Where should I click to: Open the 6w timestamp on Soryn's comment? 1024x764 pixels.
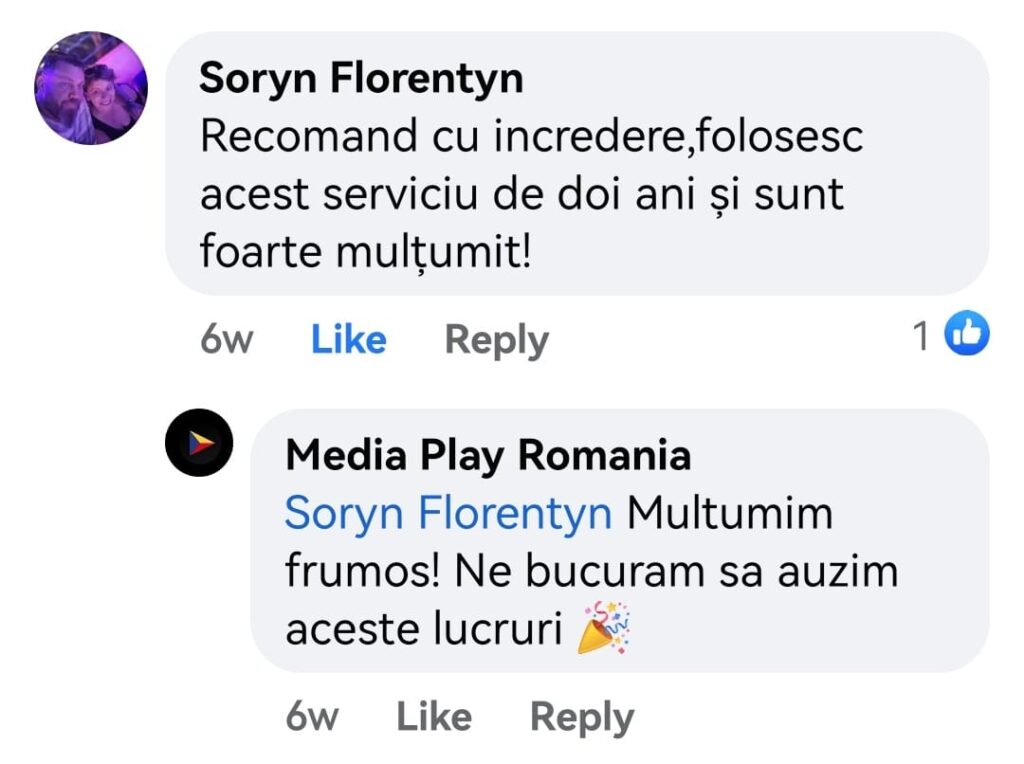tap(226, 339)
